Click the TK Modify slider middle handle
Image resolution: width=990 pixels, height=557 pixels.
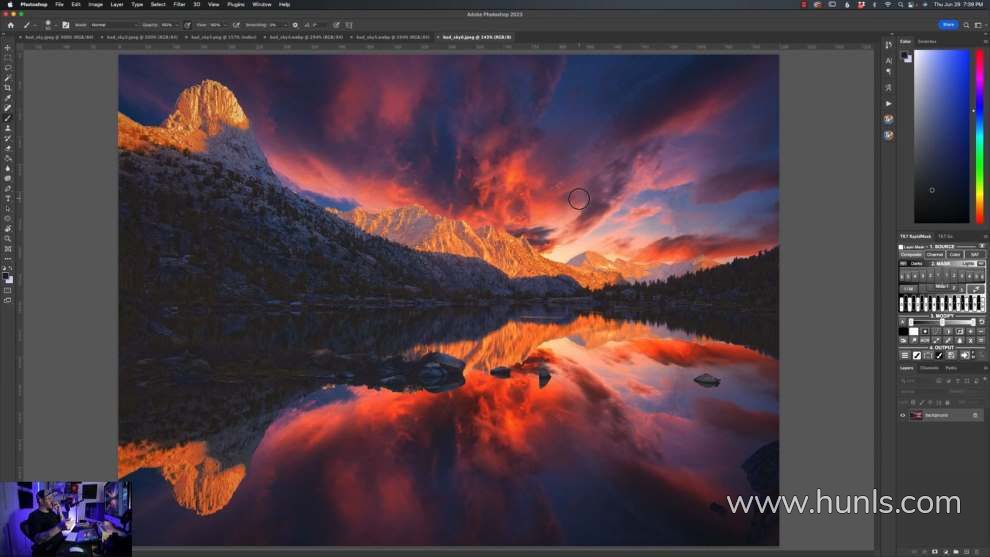(943, 322)
